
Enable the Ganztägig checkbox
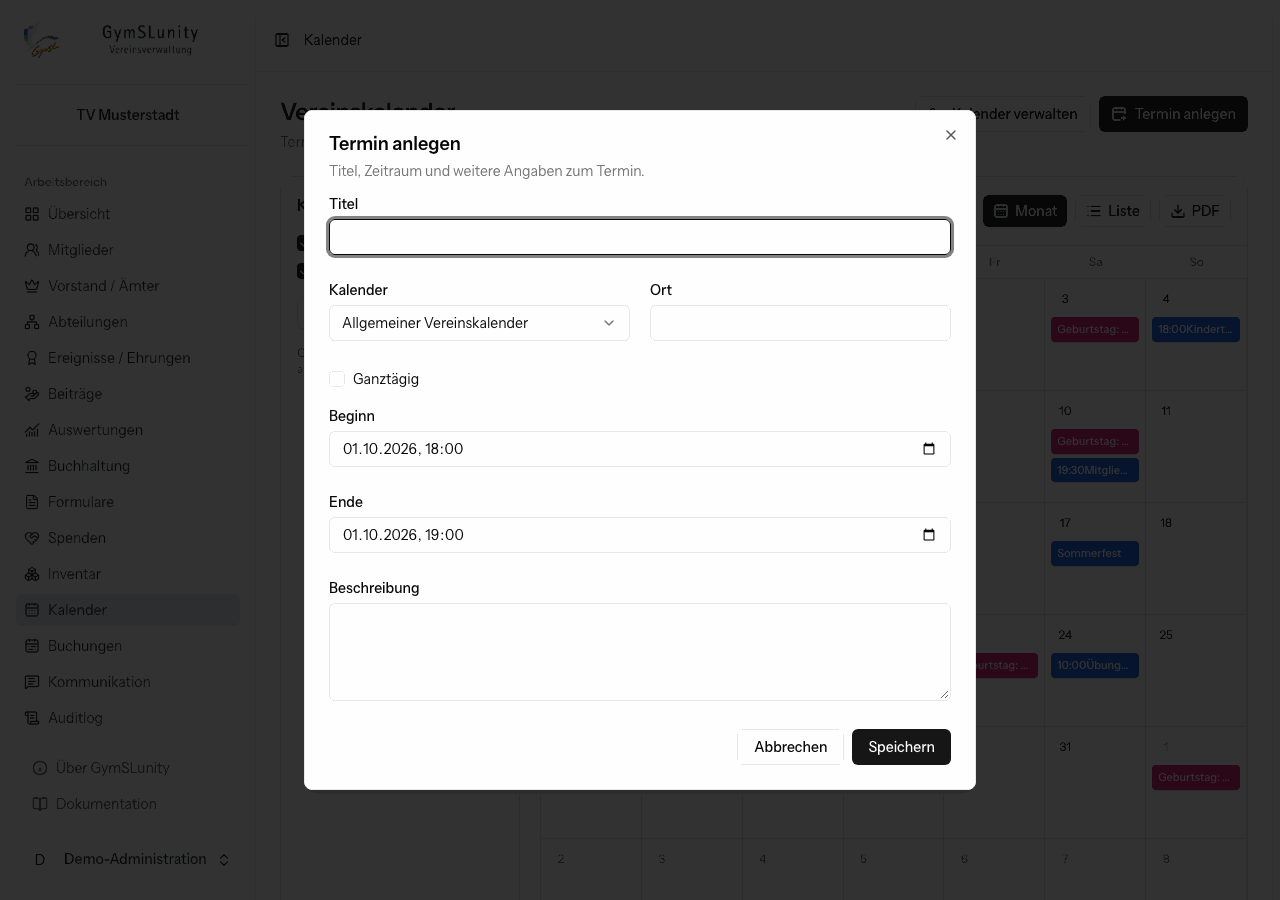337,379
